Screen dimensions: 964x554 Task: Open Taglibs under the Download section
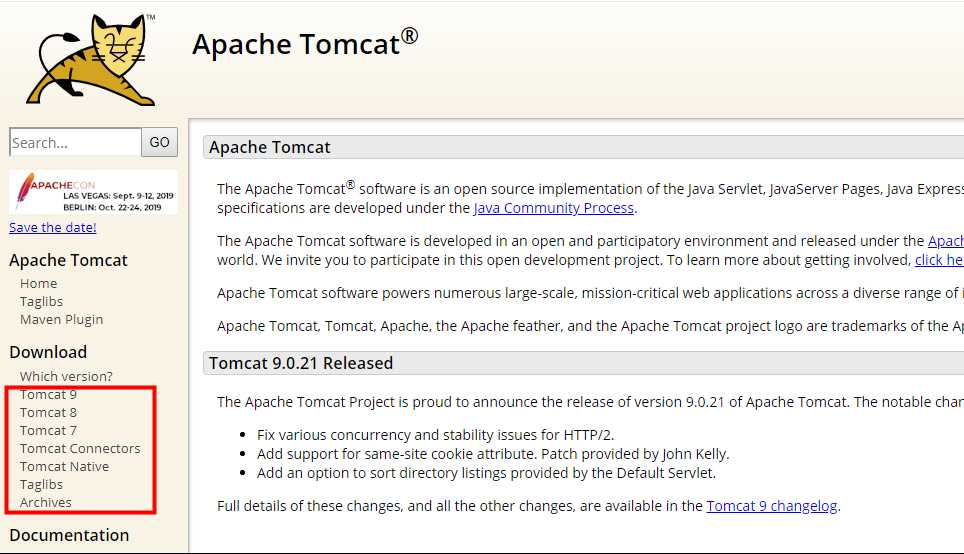tap(41, 485)
